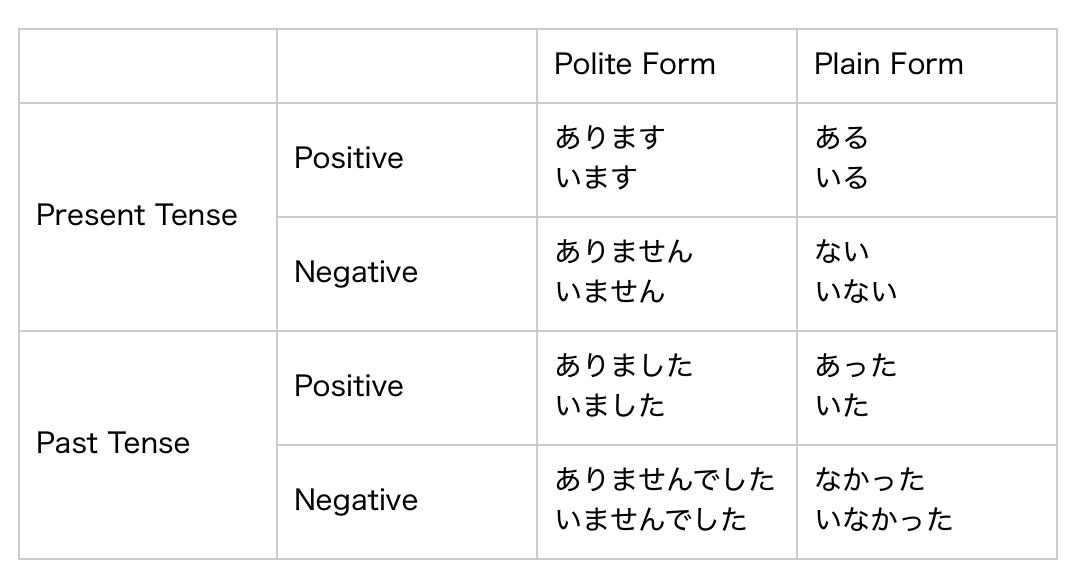The width and height of the screenshot is (1078, 586).
Task: Select the word あります in the table
Action: [x=610, y=138]
